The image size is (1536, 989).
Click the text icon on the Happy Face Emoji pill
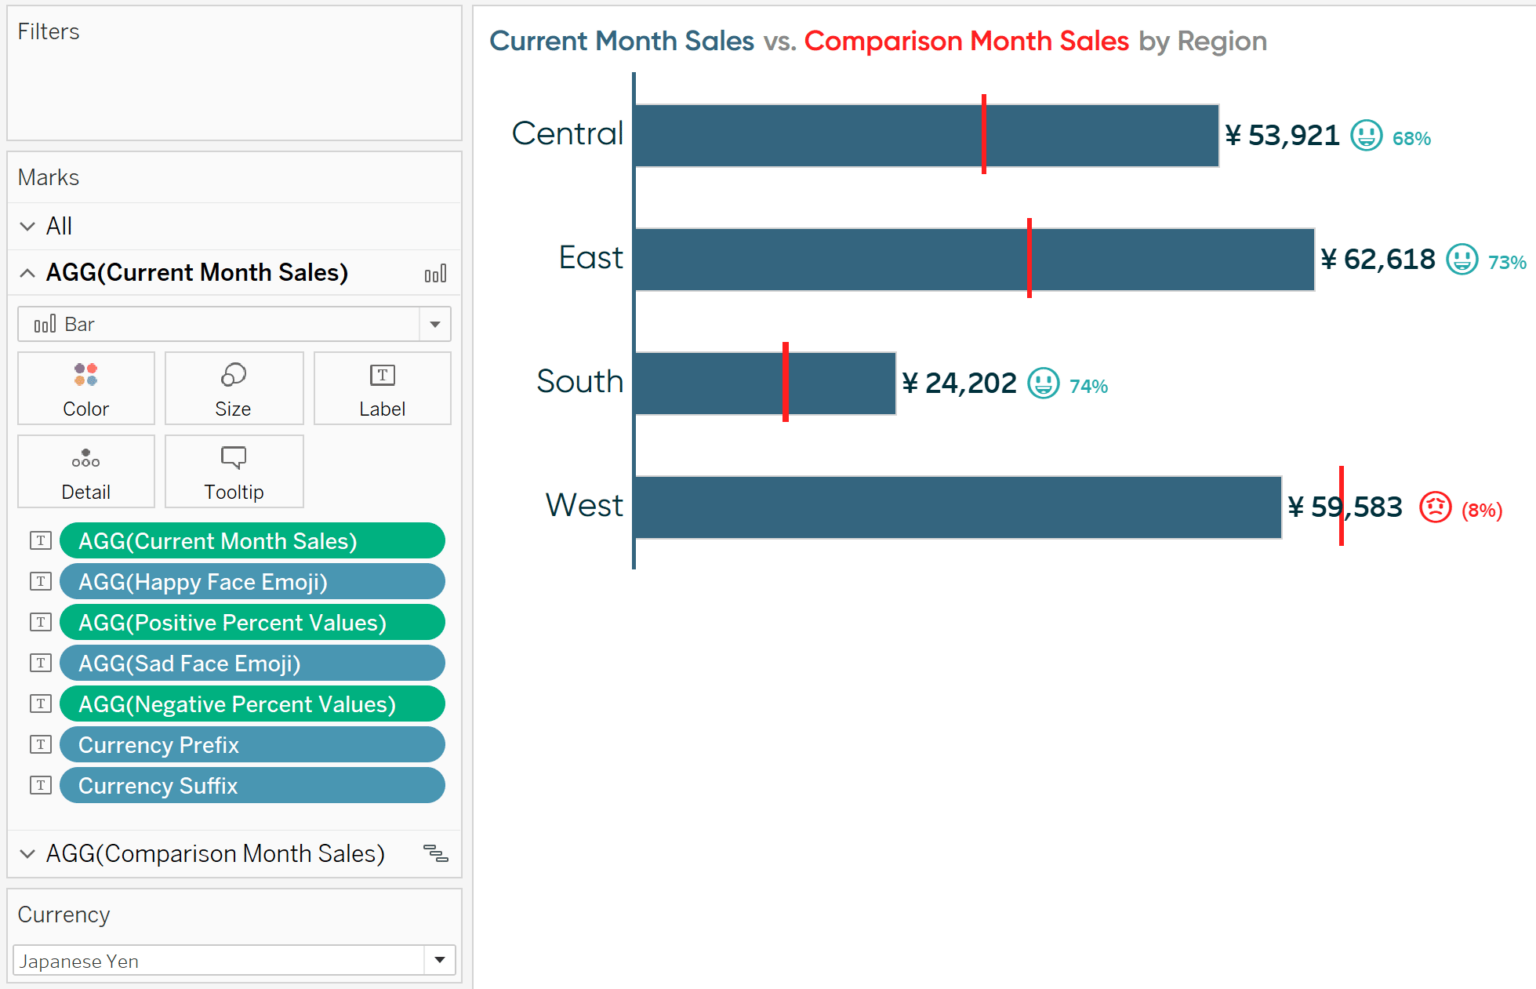(40, 580)
